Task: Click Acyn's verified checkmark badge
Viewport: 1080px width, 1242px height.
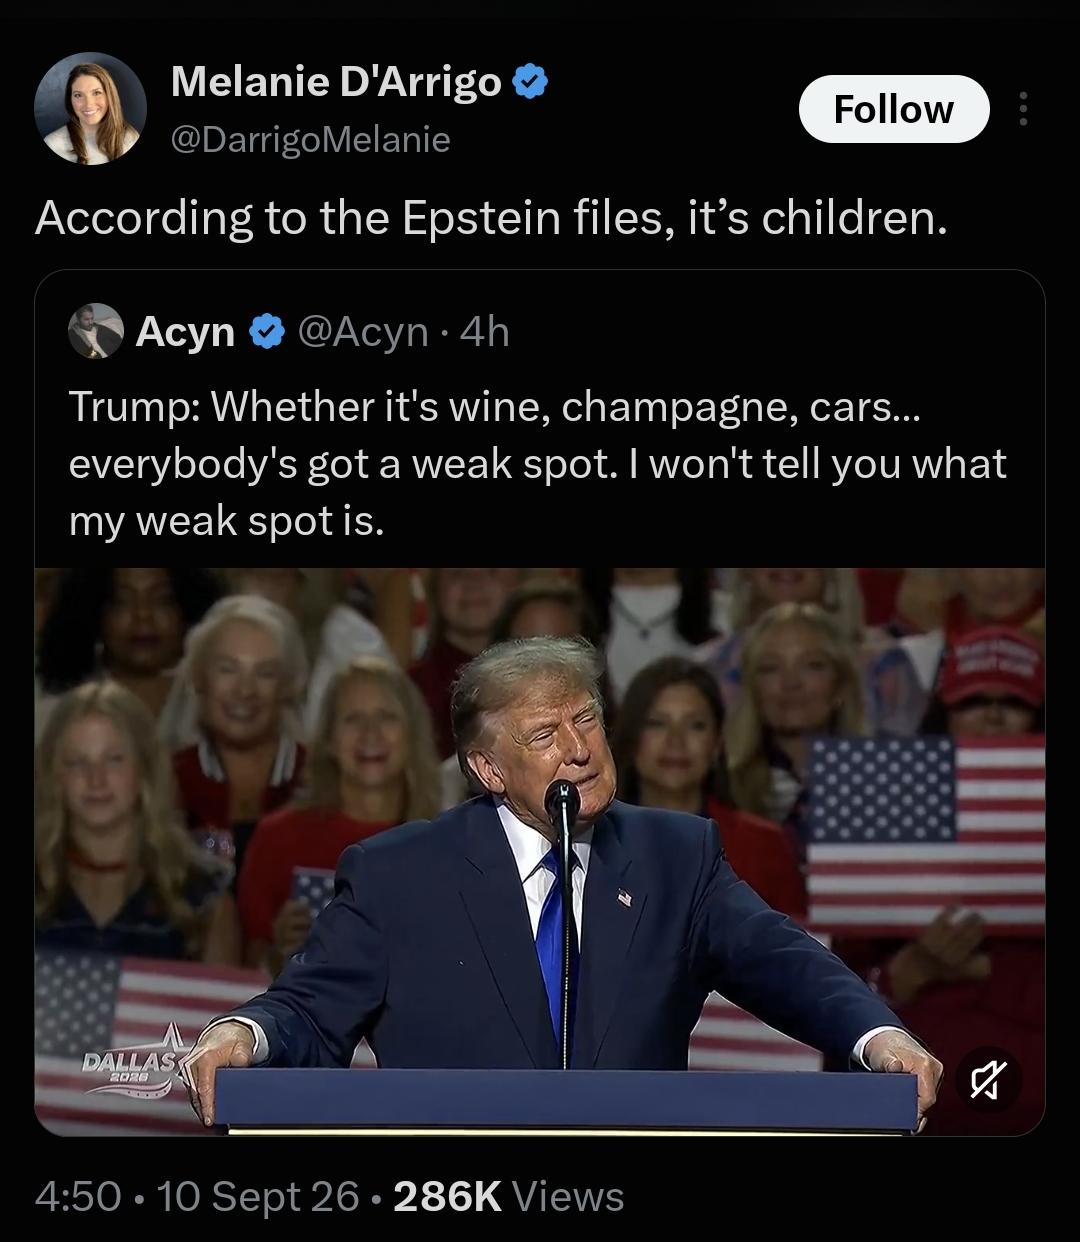Action: pos(266,331)
